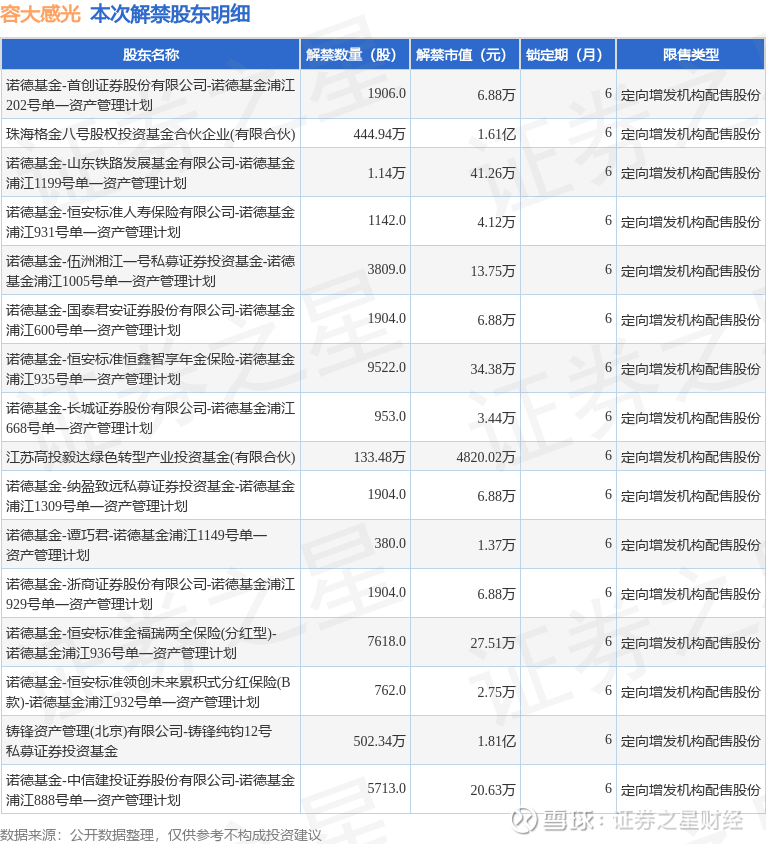Click the market value 1.61亿
Screen dimensions: 766x844
[x=496, y=133]
